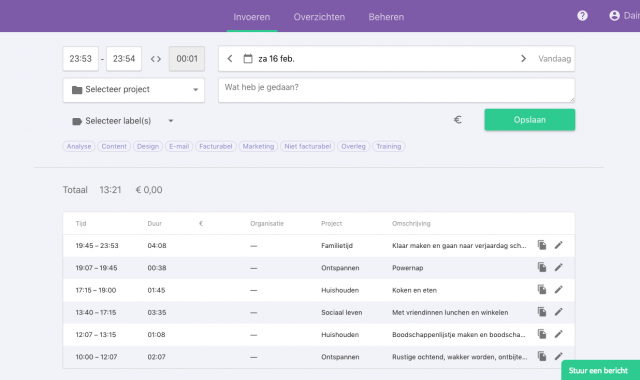Click the euro rate icon beside Opslaan
Screen dimensions: 640x380
click(x=458, y=120)
